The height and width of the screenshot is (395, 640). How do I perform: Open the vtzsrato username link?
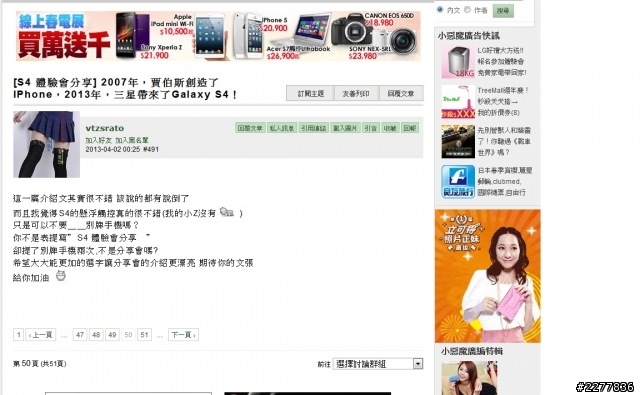click(104, 128)
